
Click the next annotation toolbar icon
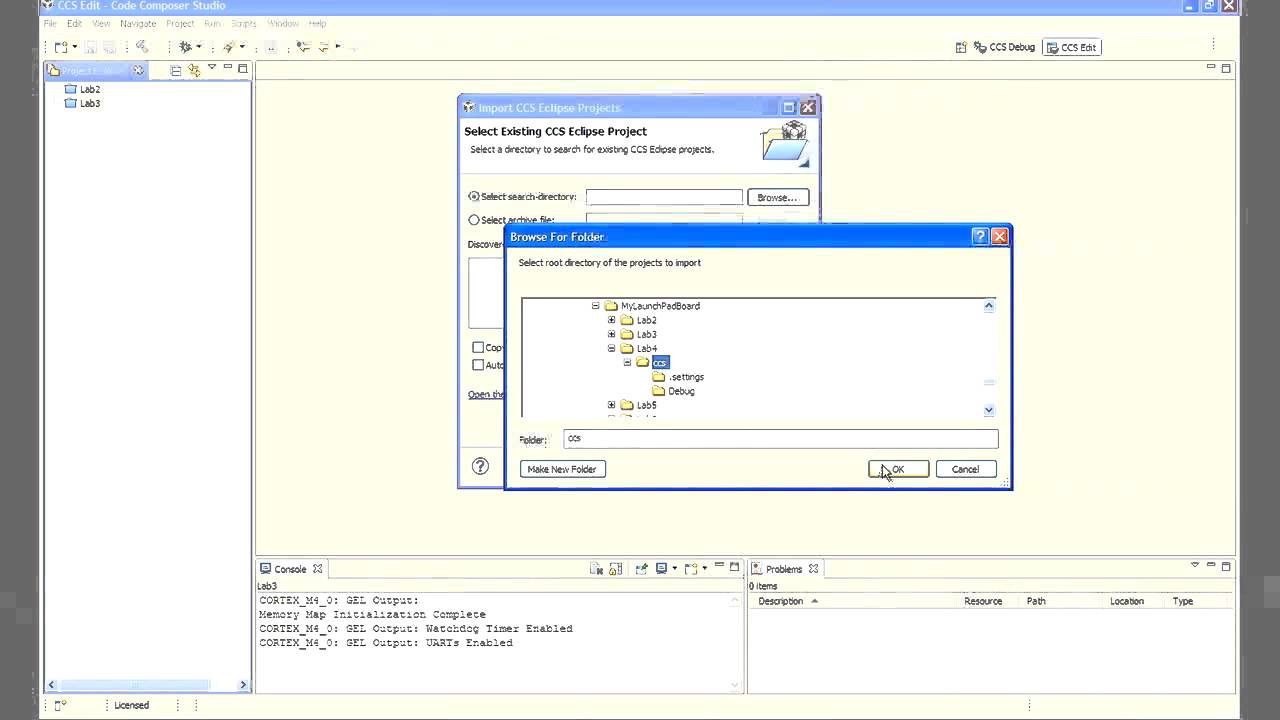(304, 47)
